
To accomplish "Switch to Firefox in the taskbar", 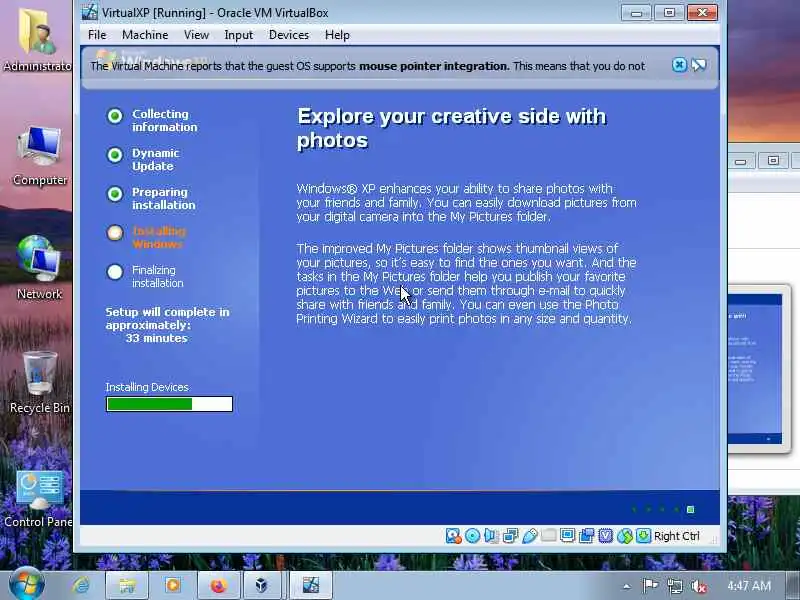I will coord(218,585).
